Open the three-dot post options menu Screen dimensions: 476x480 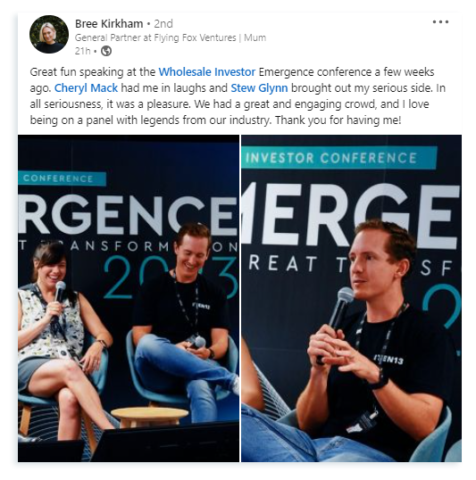440,22
